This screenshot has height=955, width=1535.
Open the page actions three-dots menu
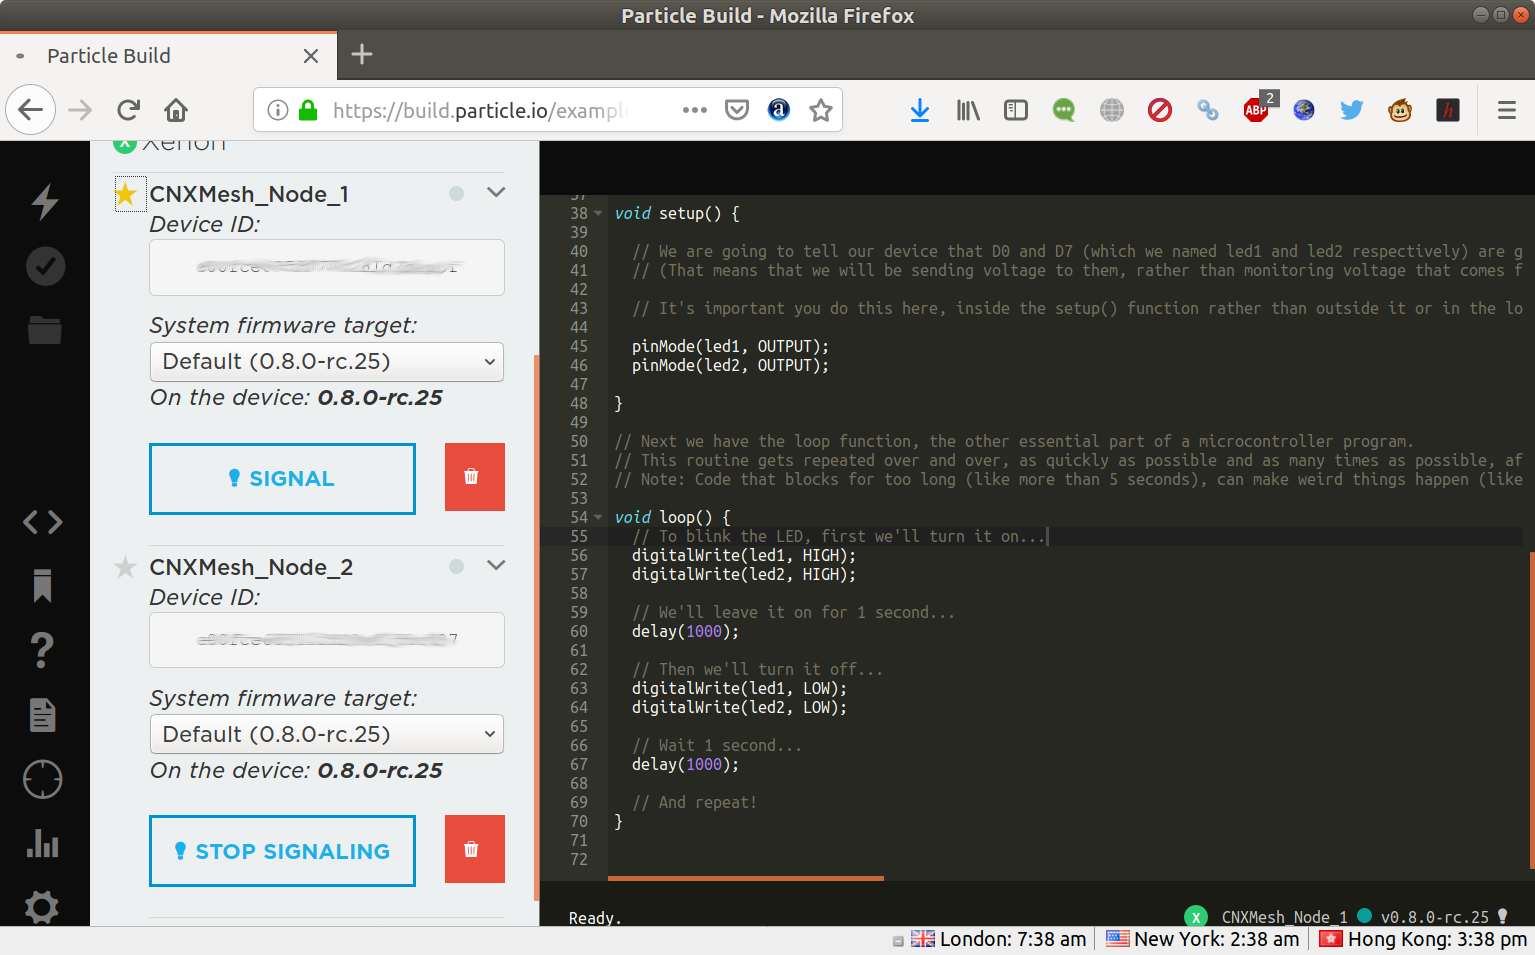(695, 110)
